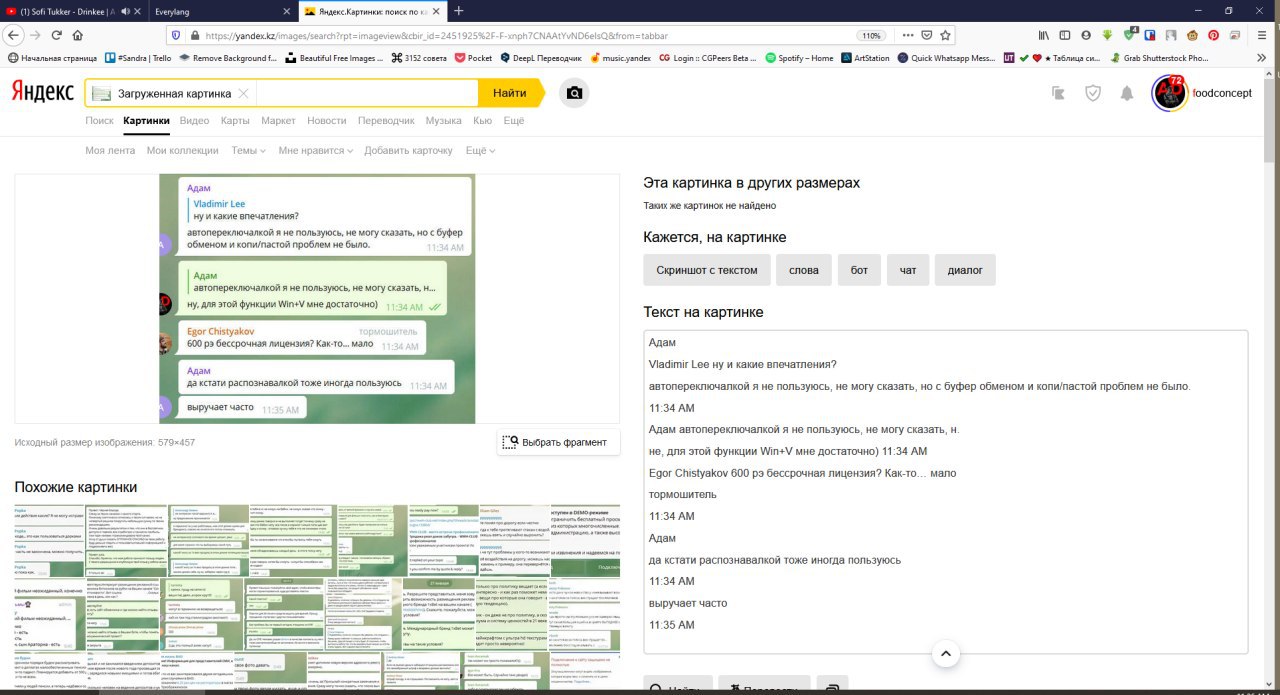Reload the page with the refresh icon
The image size is (1280, 695).
[x=56, y=34]
